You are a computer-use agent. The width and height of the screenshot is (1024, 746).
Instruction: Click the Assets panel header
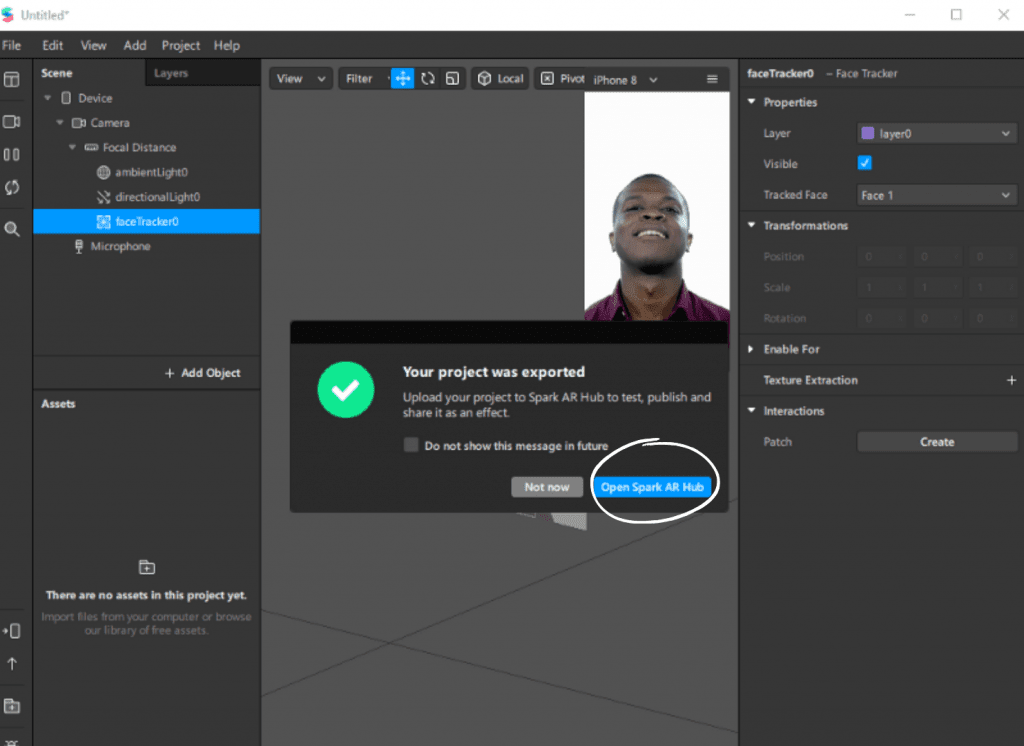[58, 404]
